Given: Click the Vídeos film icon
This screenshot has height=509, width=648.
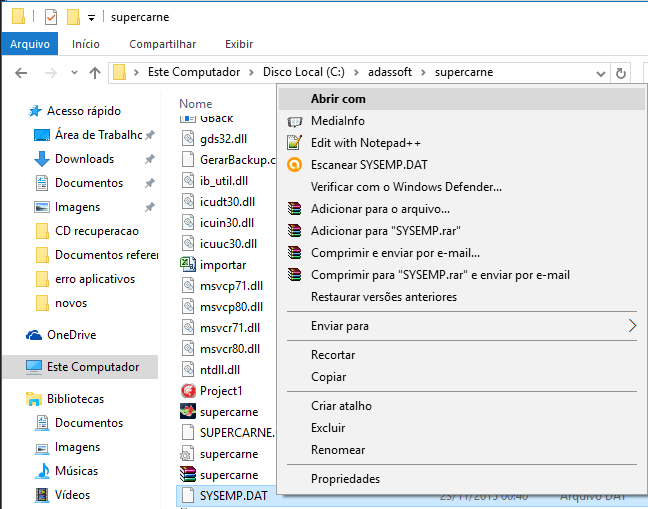Looking at the screenshot, I should (x=42, y=495).
